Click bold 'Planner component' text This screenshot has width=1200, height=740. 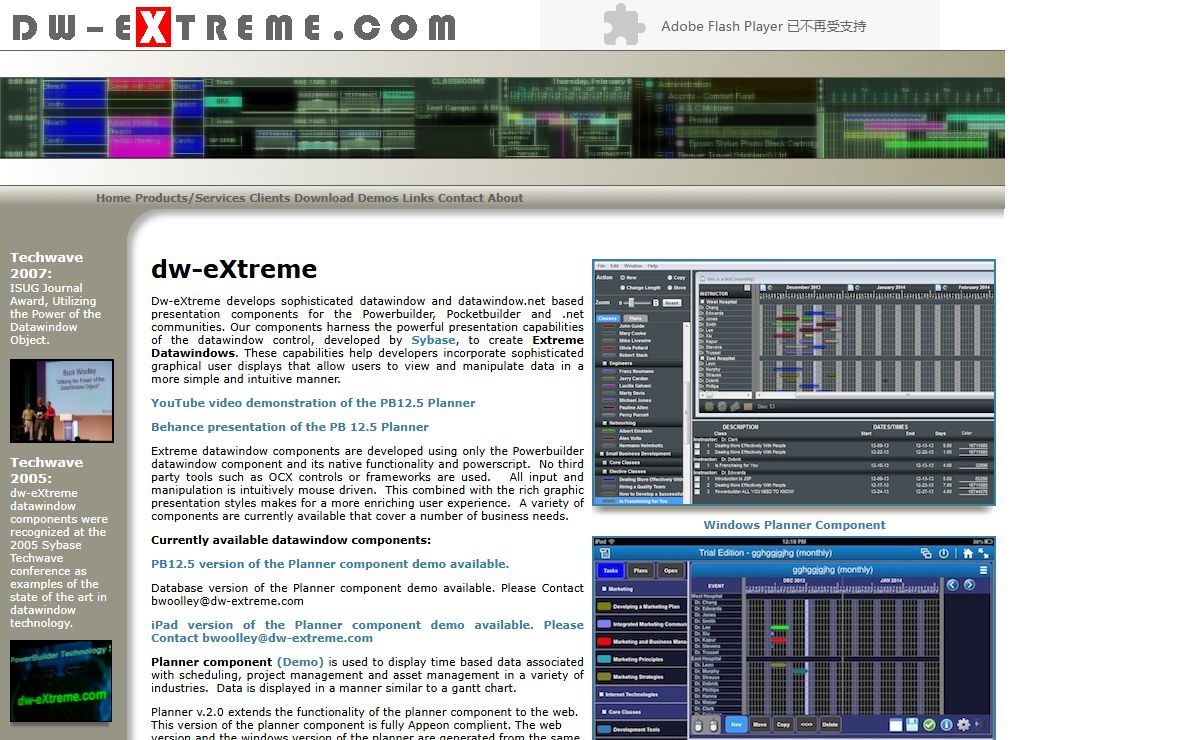tap(211, 662)
